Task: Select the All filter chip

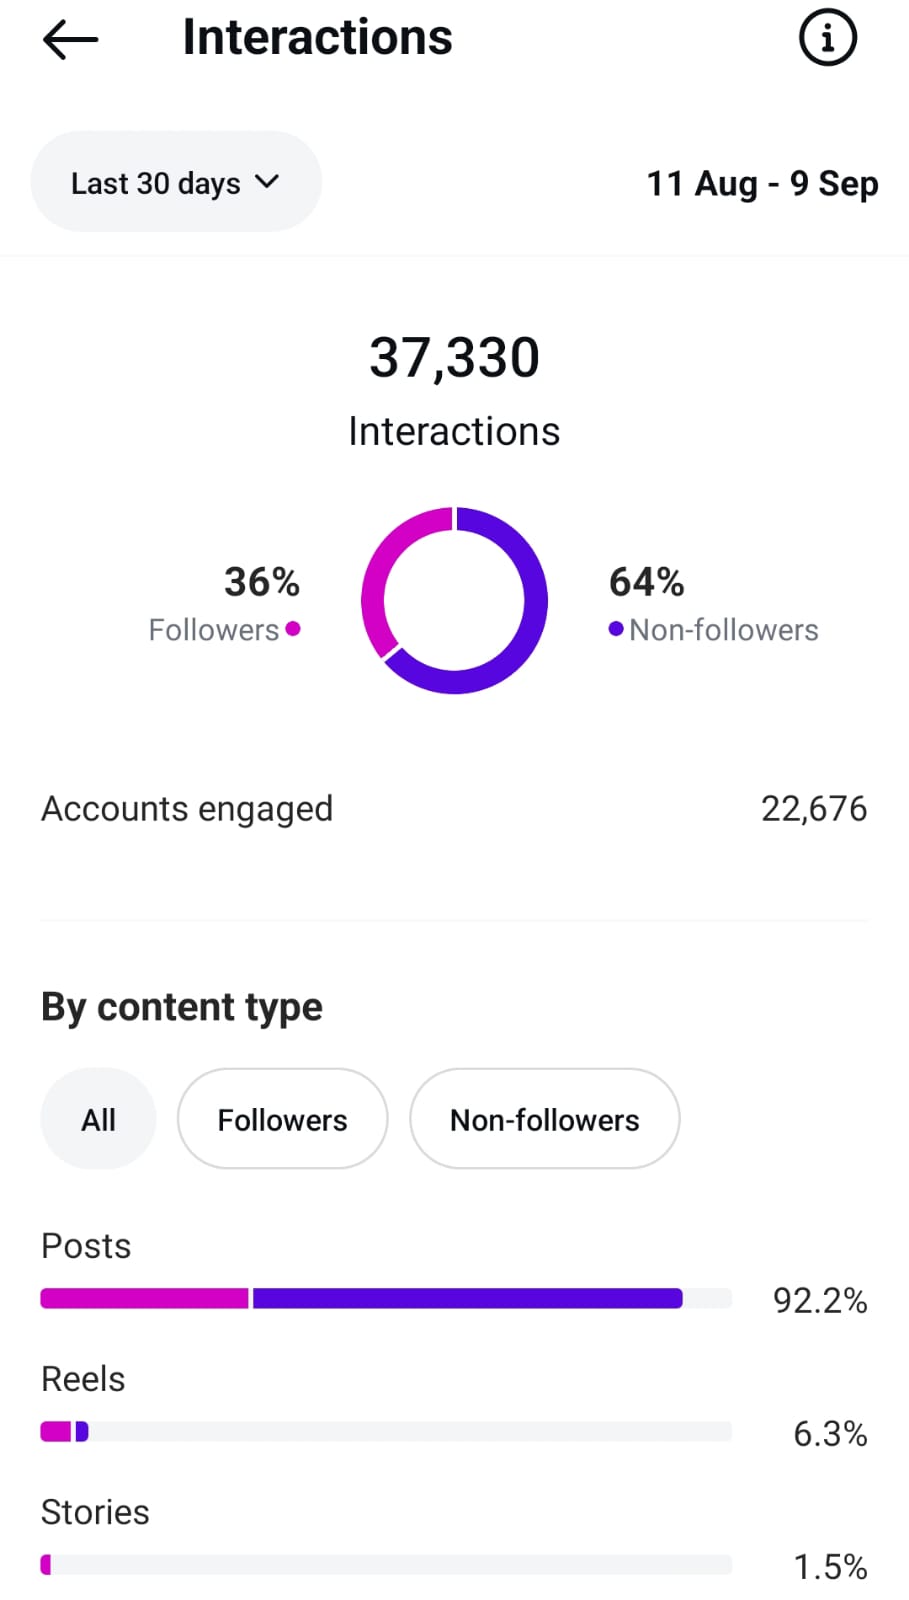Action: point(98,1119)
